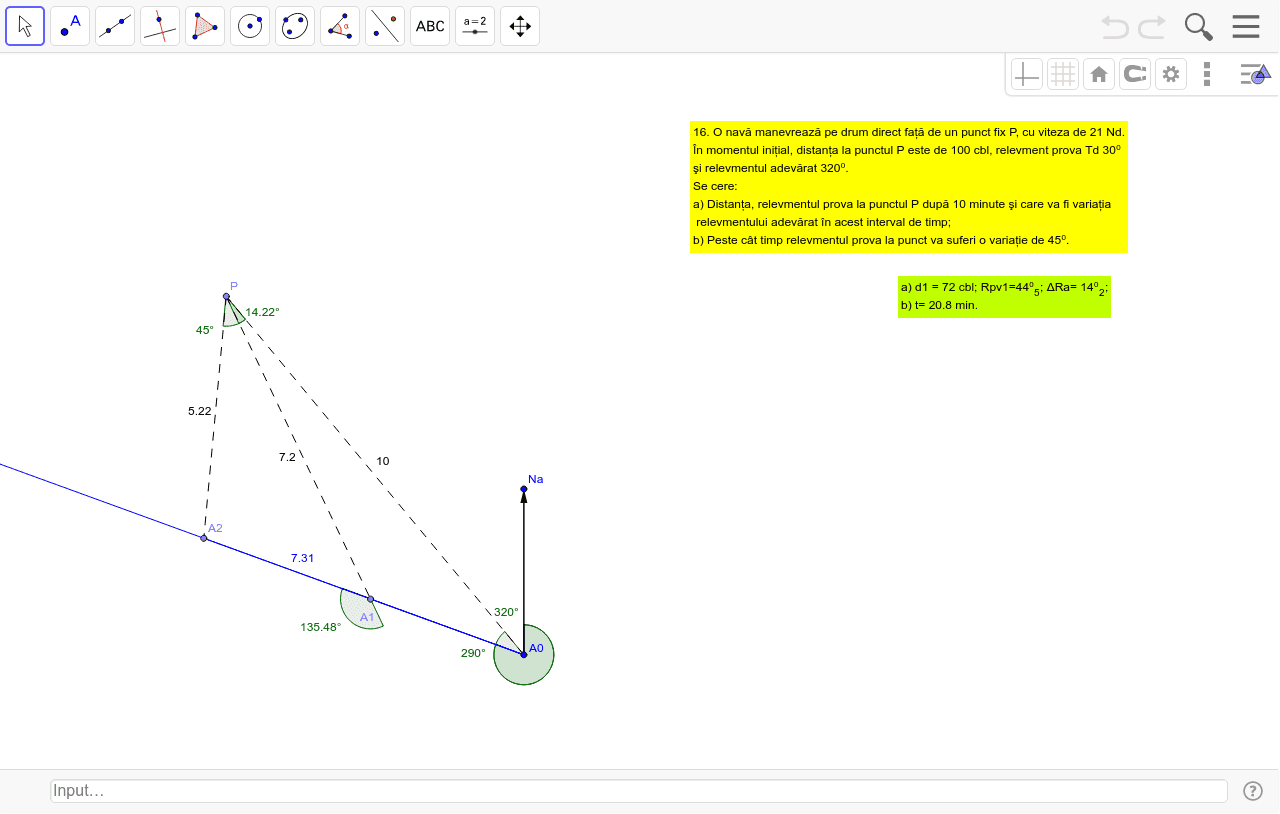Select the Move Graphics View tool
This screenshot has width=1280, height=814.
click(520, 26)
